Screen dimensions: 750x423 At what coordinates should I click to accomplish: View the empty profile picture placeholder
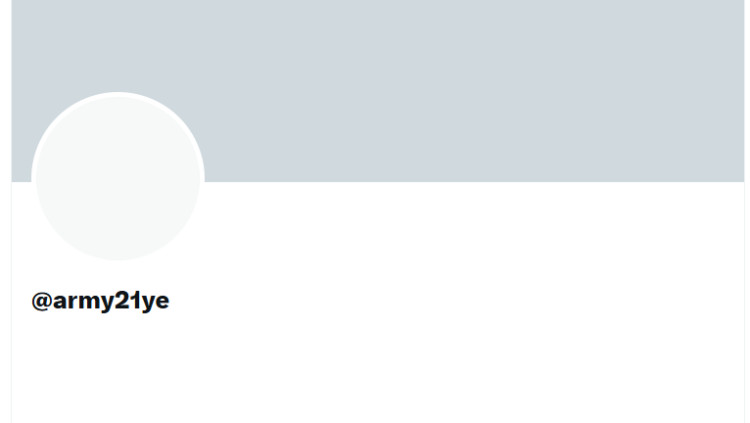tap(118, 178)
